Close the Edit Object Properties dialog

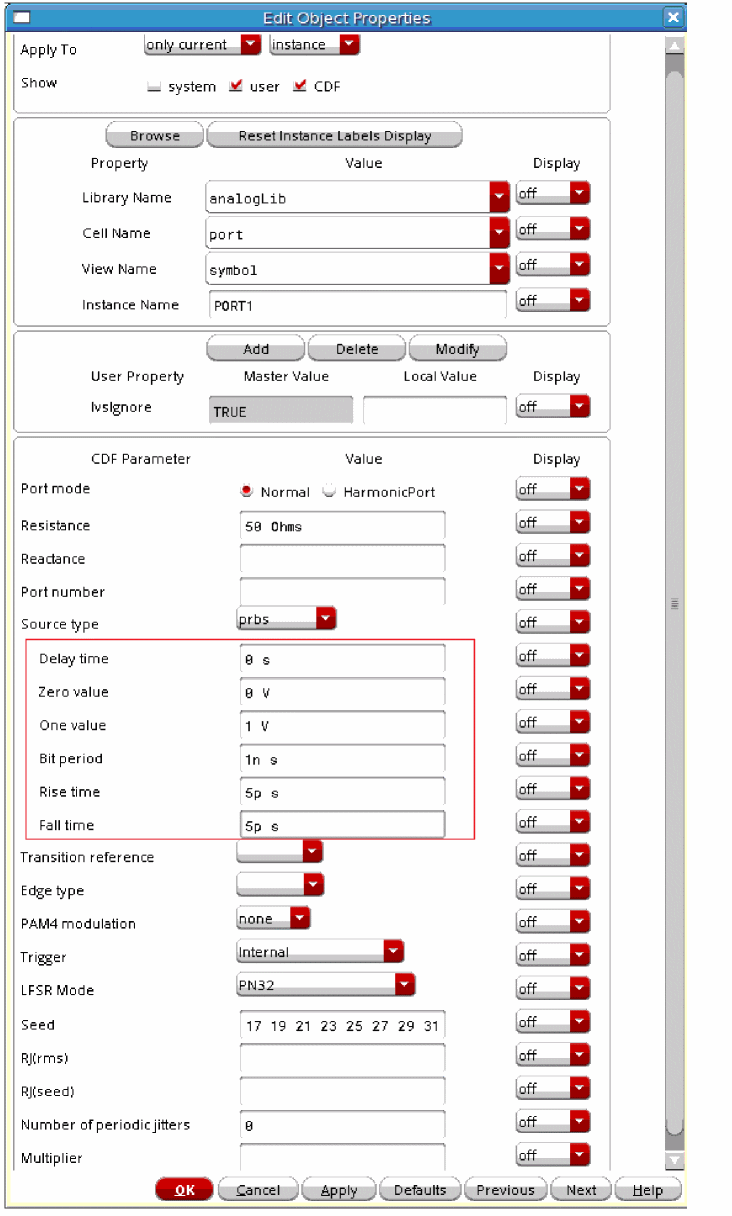674,18
